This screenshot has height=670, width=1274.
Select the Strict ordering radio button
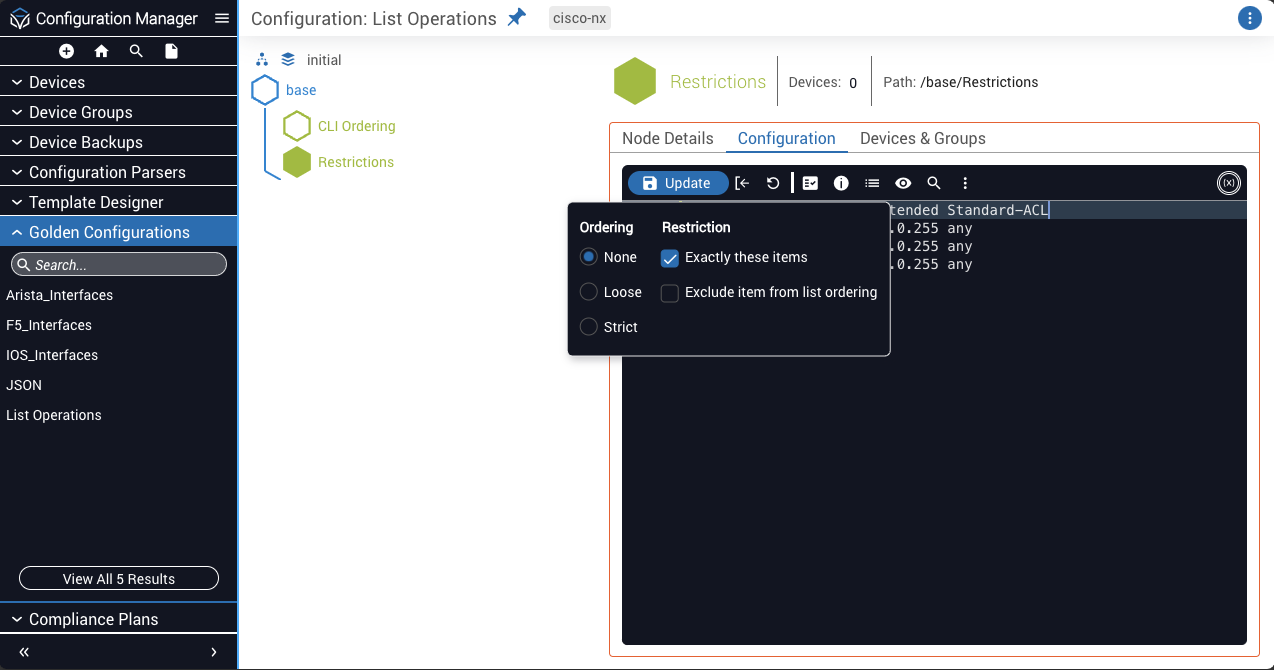click(589, 327)
